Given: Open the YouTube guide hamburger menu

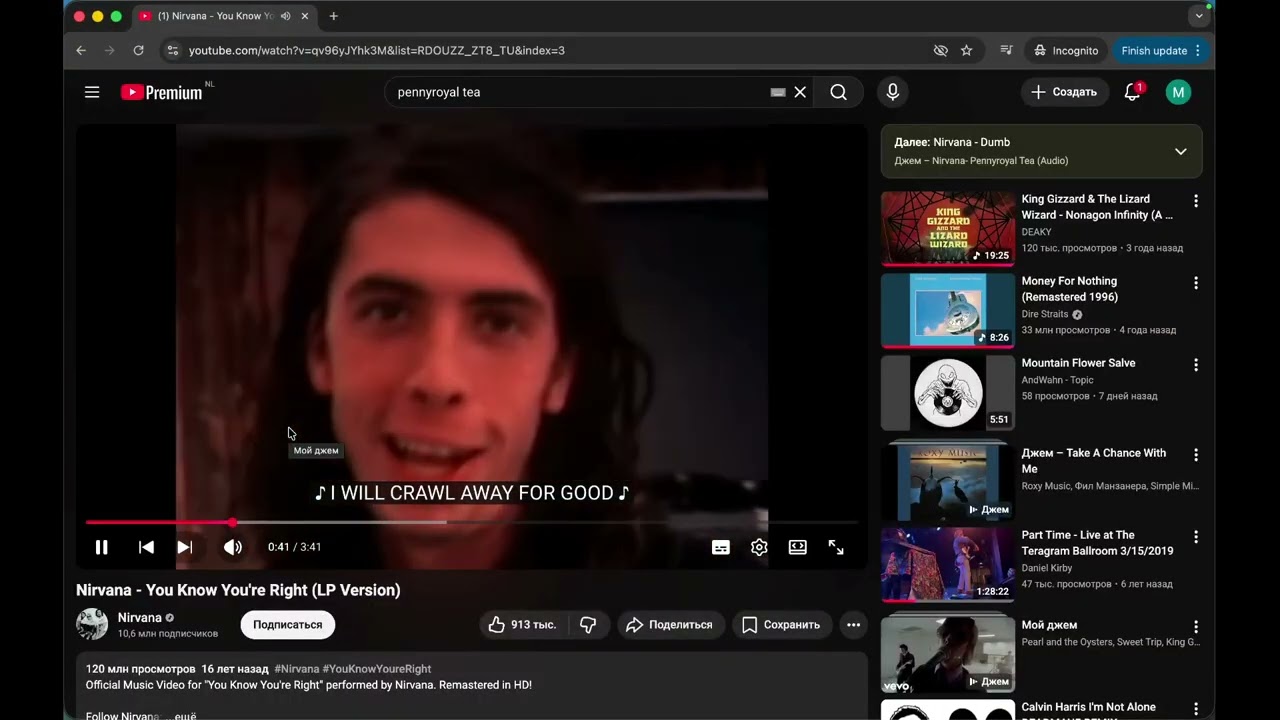Looking at the screenshot, I should coord(92,92).
